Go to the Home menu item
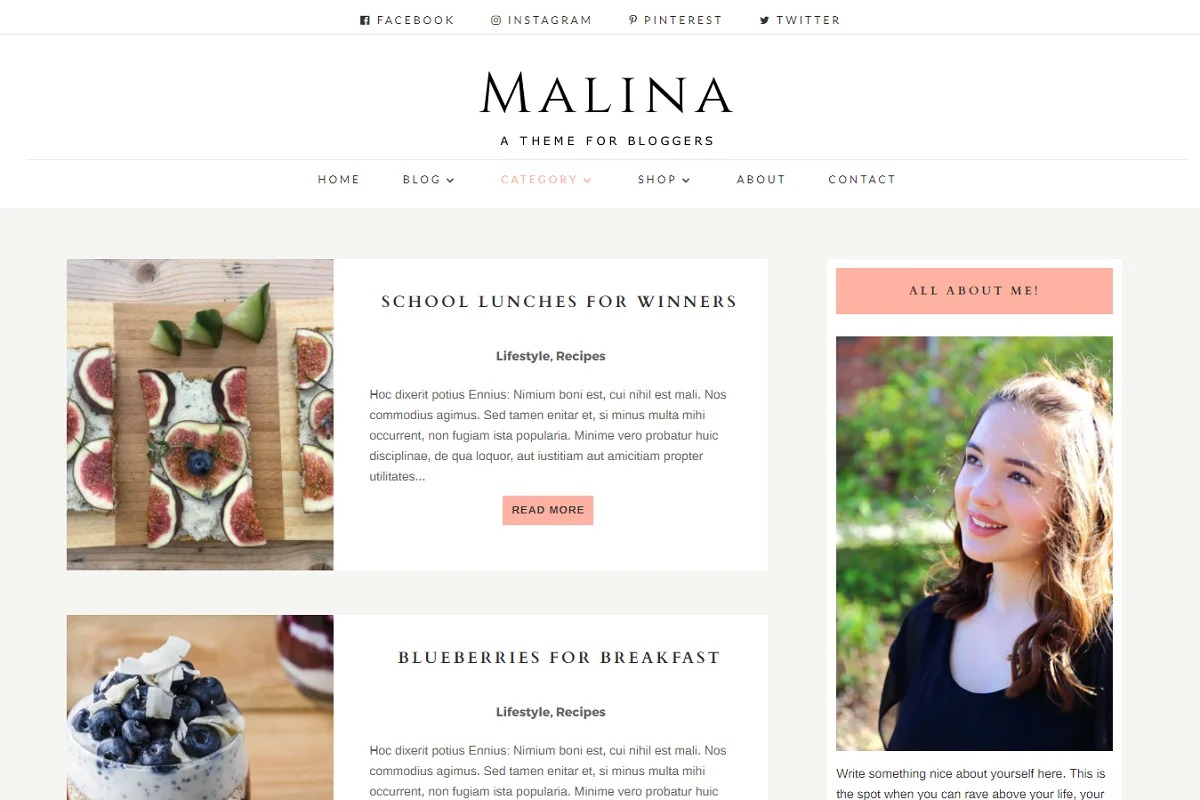The image size is (1200, 800). pyautogui.click(x=339, y=180)
